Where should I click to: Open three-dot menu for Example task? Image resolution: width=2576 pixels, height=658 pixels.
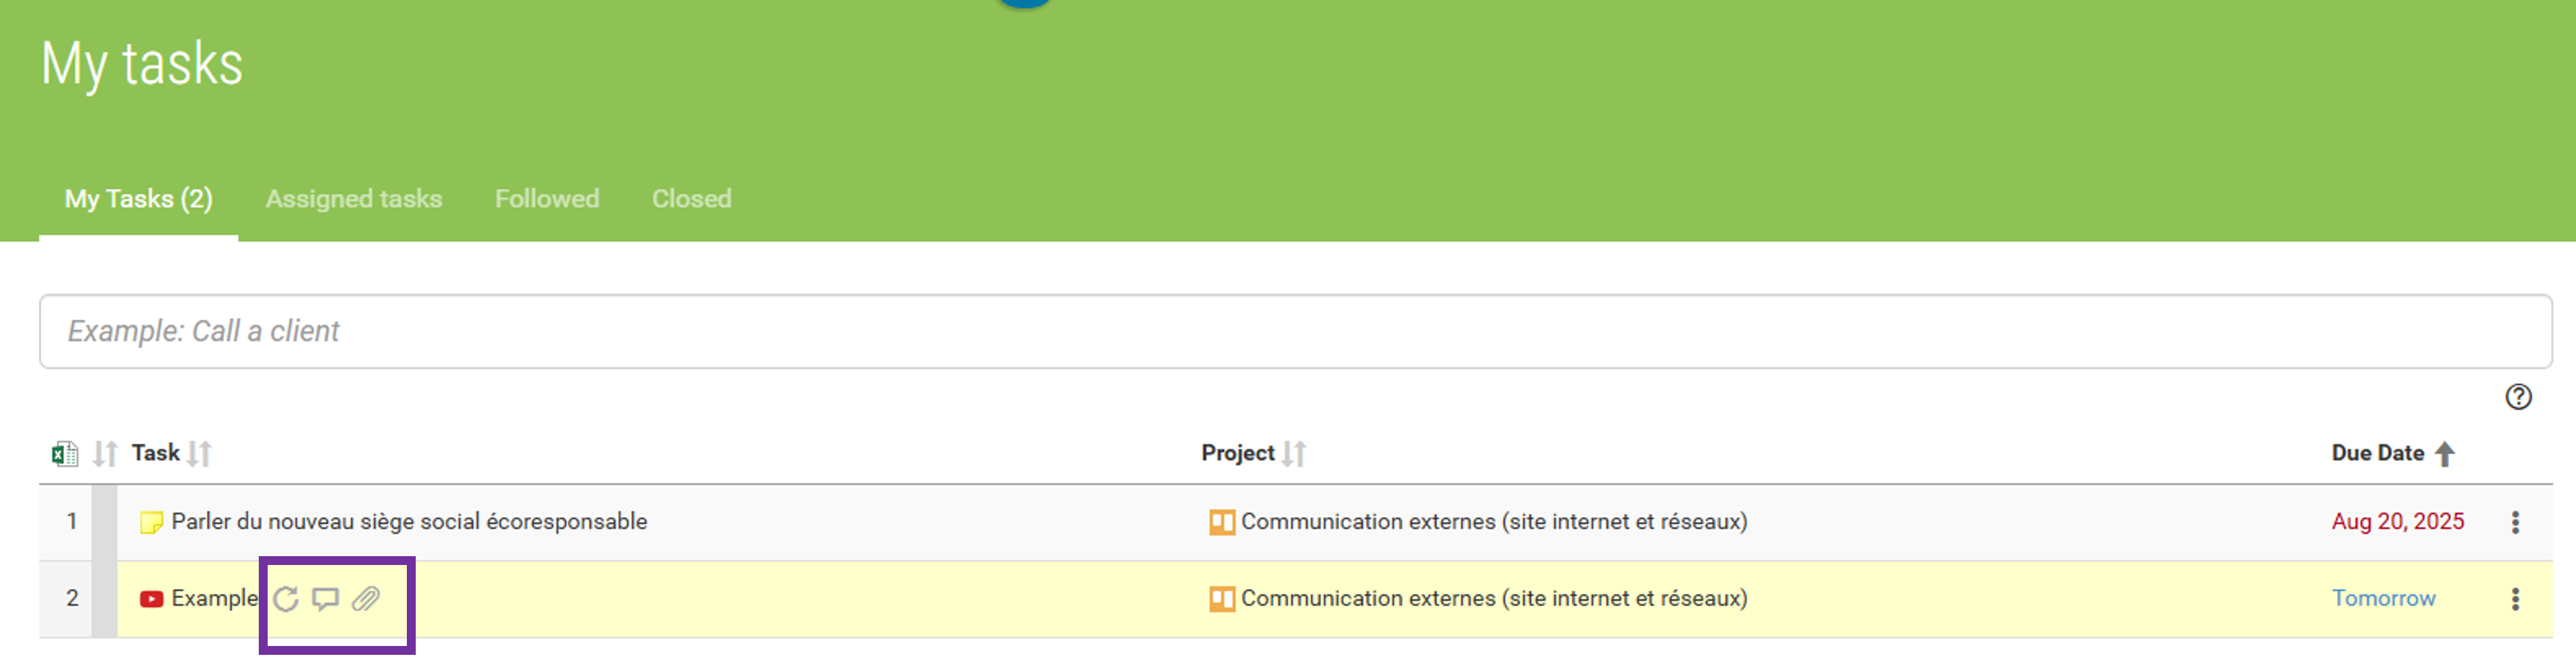(2515, 599)
